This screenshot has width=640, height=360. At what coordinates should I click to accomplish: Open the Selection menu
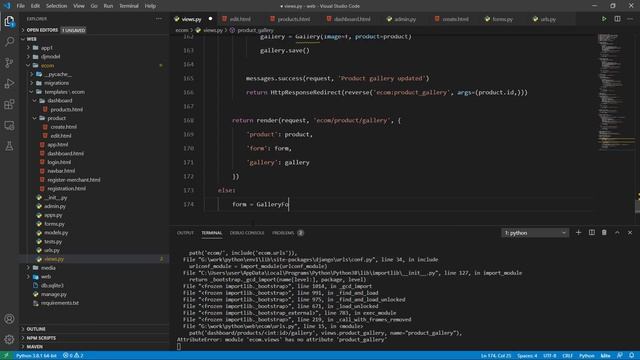(x=56, y=6)
